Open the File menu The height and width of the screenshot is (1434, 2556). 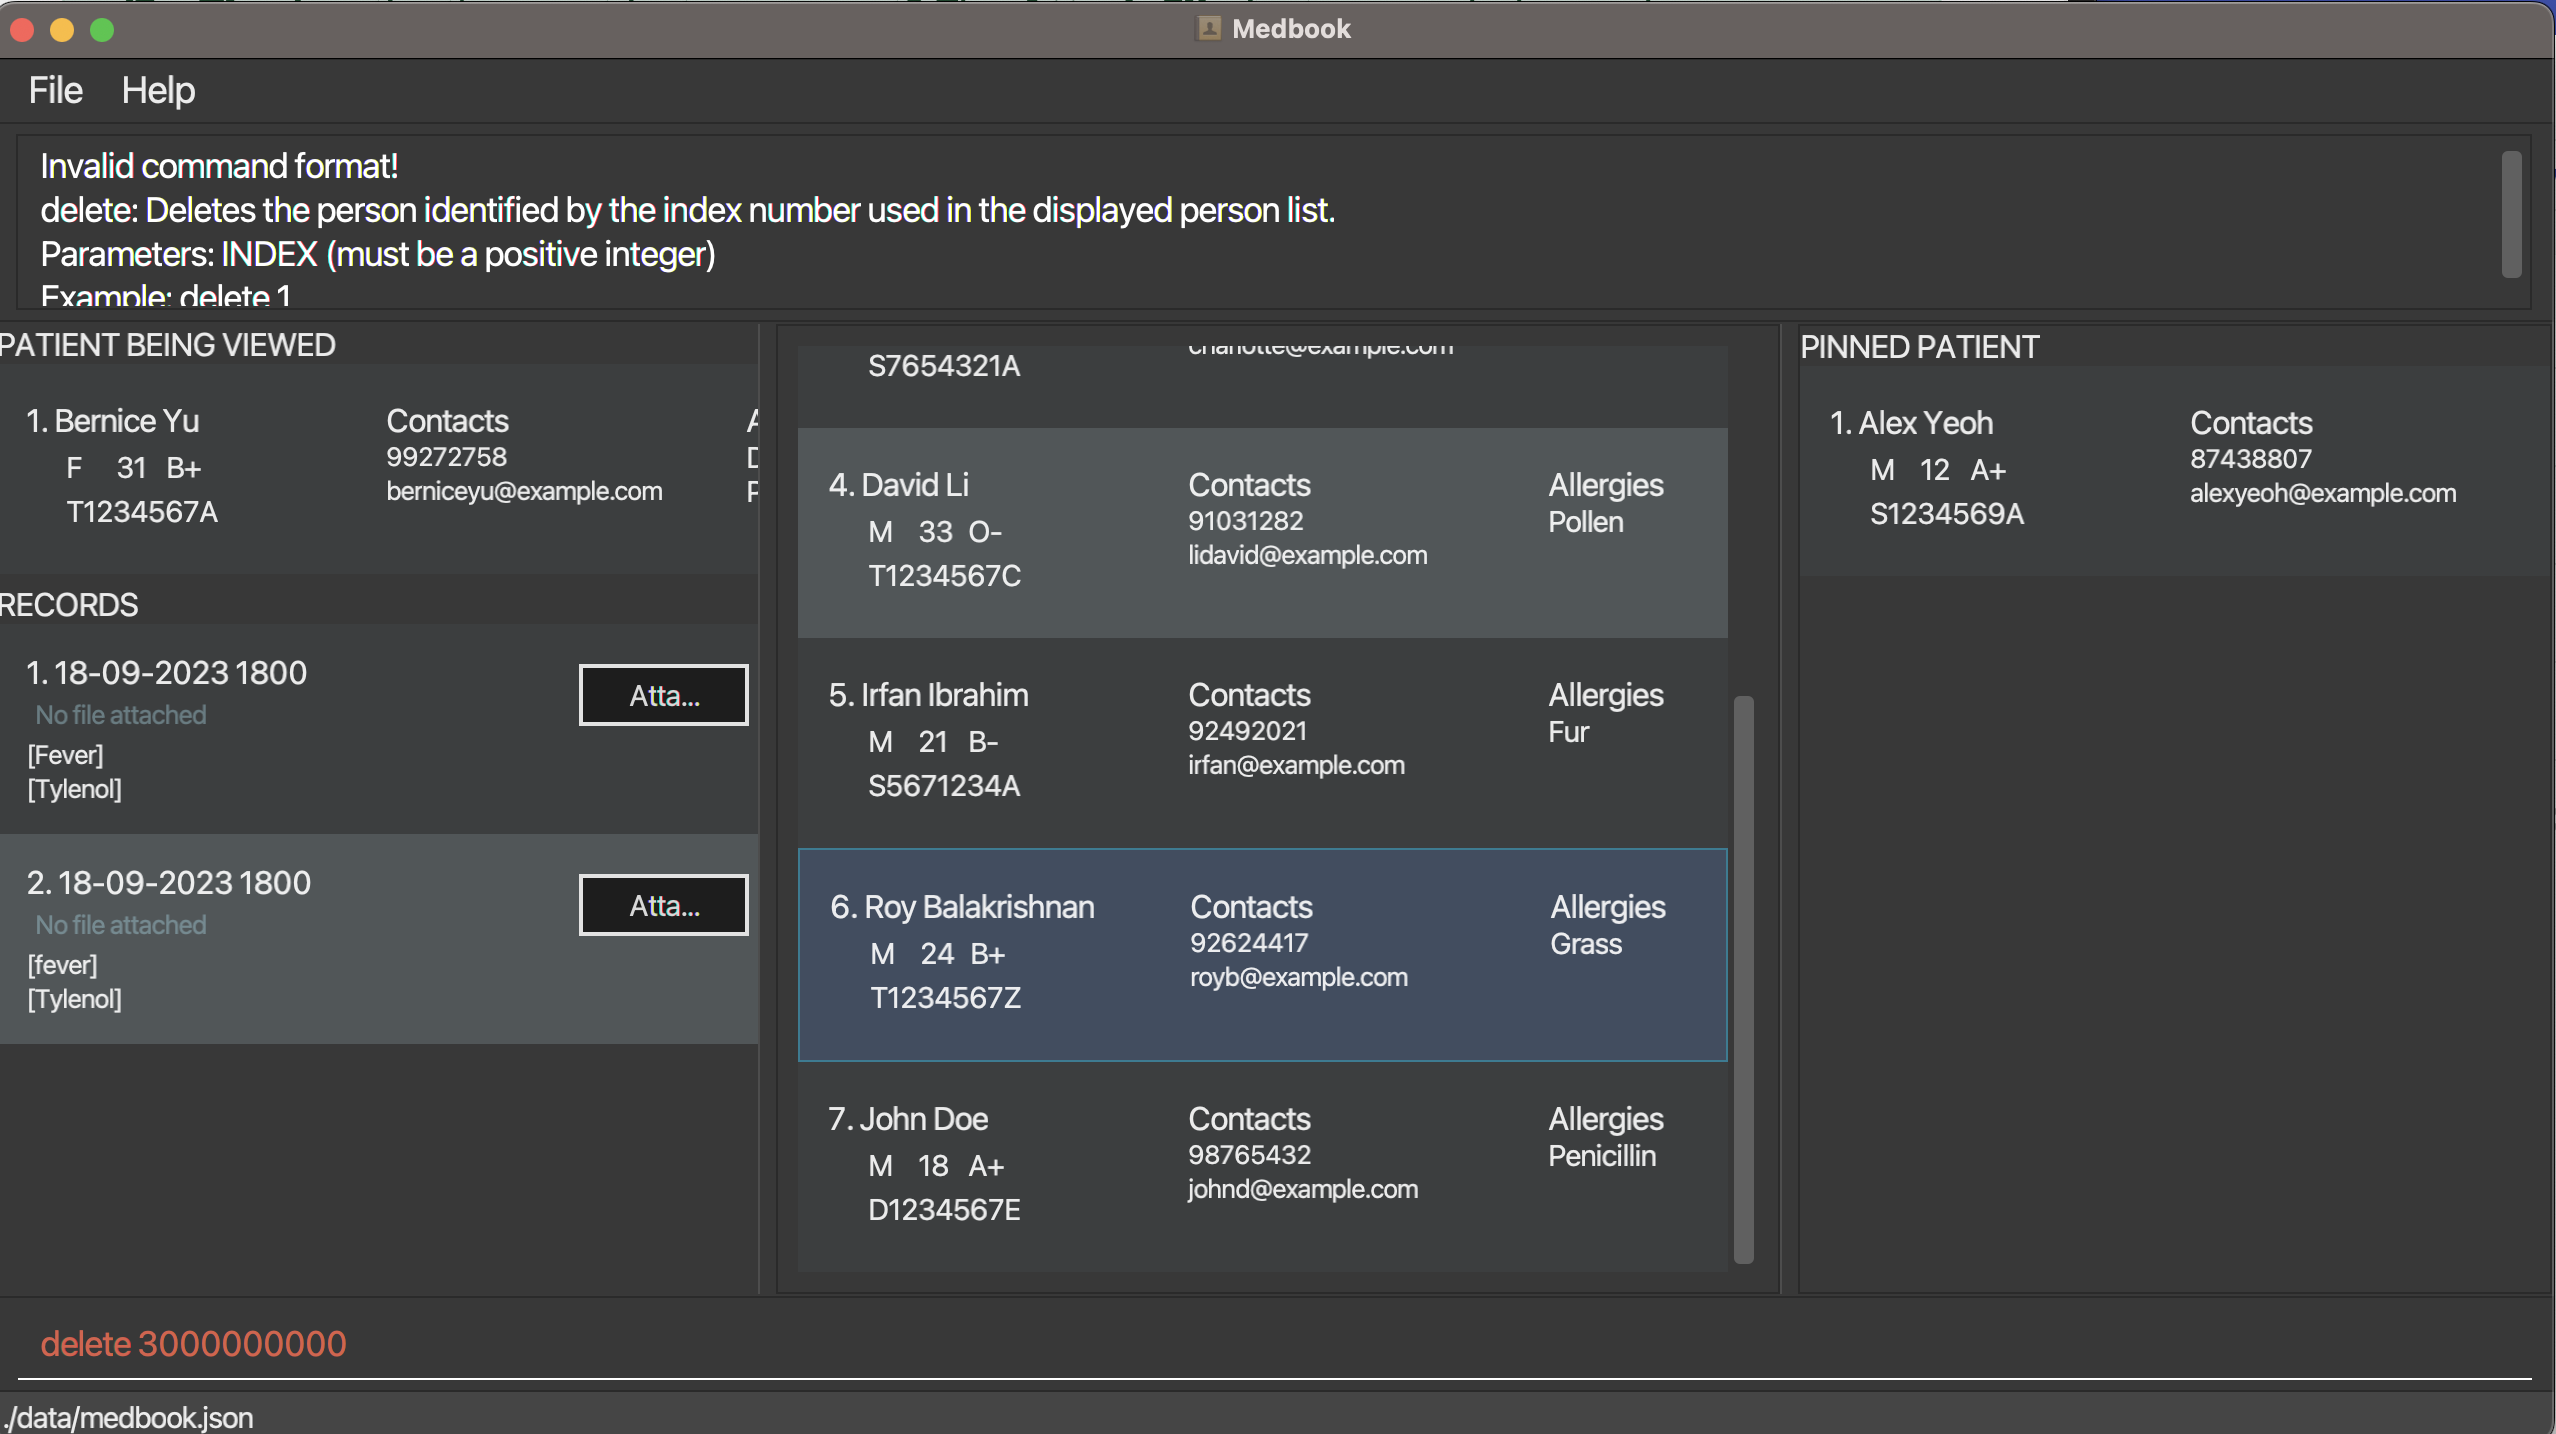(x=55, y=90)
